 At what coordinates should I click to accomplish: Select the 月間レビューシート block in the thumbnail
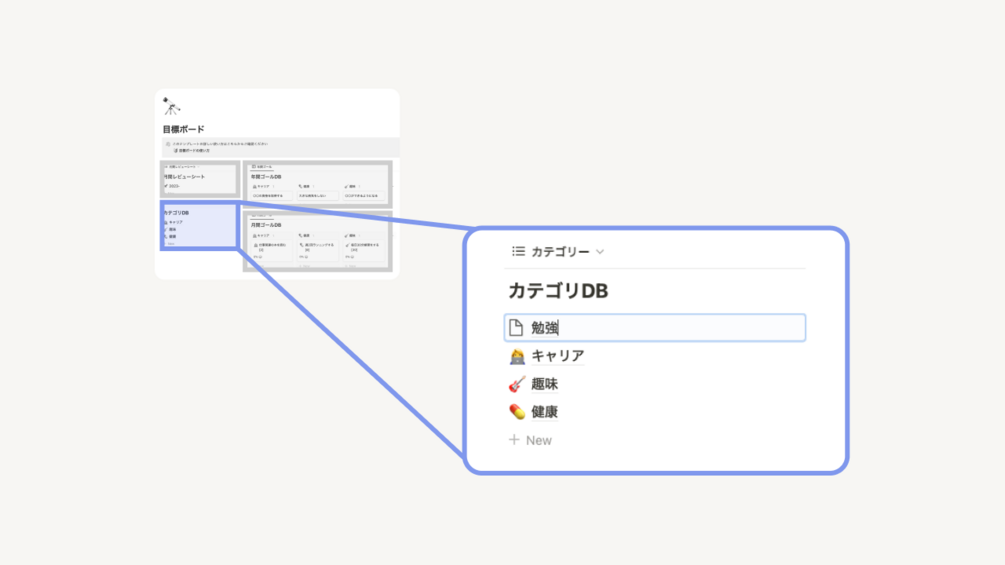tap(200, 178)
